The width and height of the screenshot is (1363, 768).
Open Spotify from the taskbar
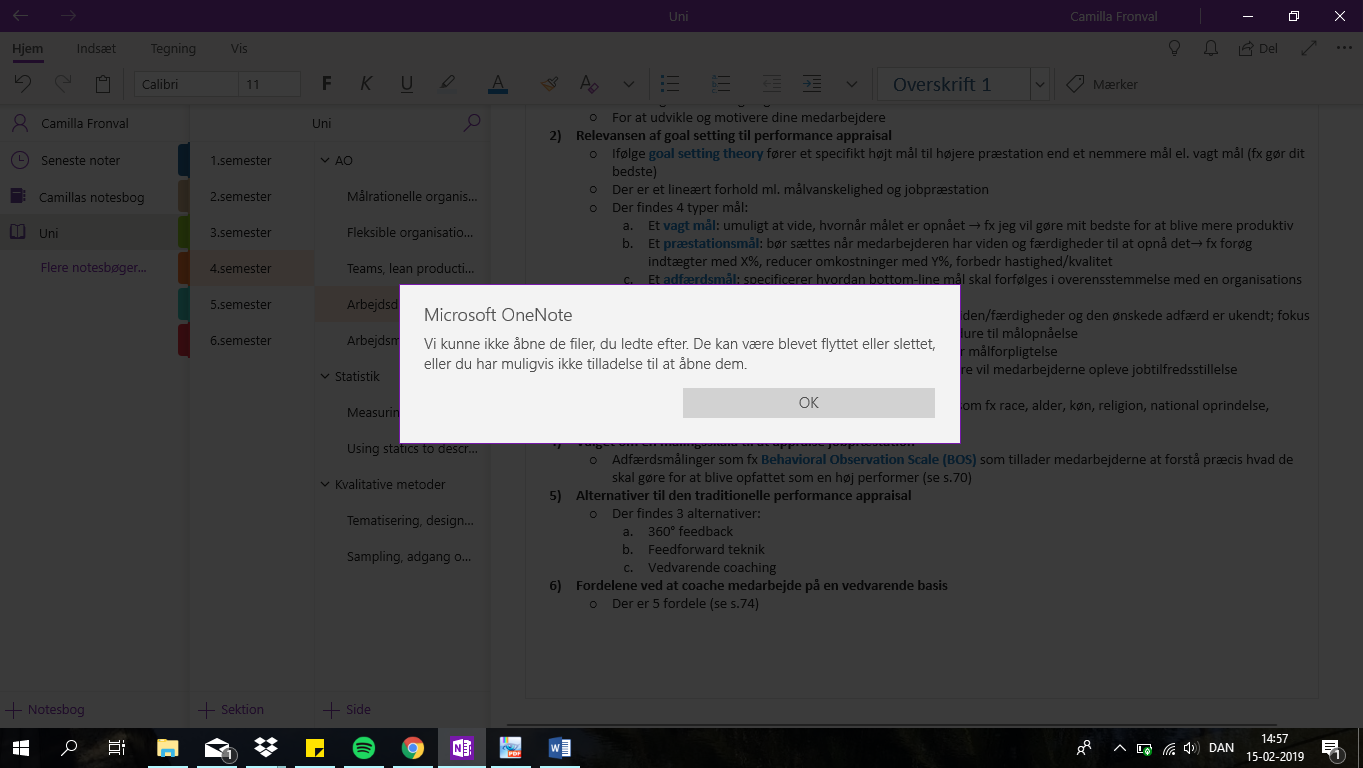363,747
